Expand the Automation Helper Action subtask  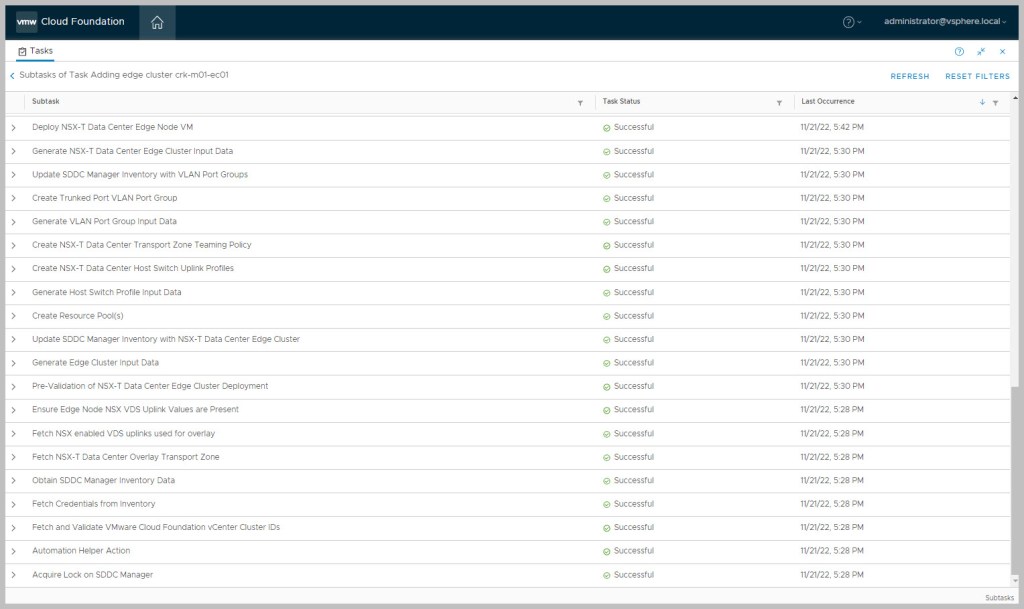pyautogui.click(x=13, y=551)
